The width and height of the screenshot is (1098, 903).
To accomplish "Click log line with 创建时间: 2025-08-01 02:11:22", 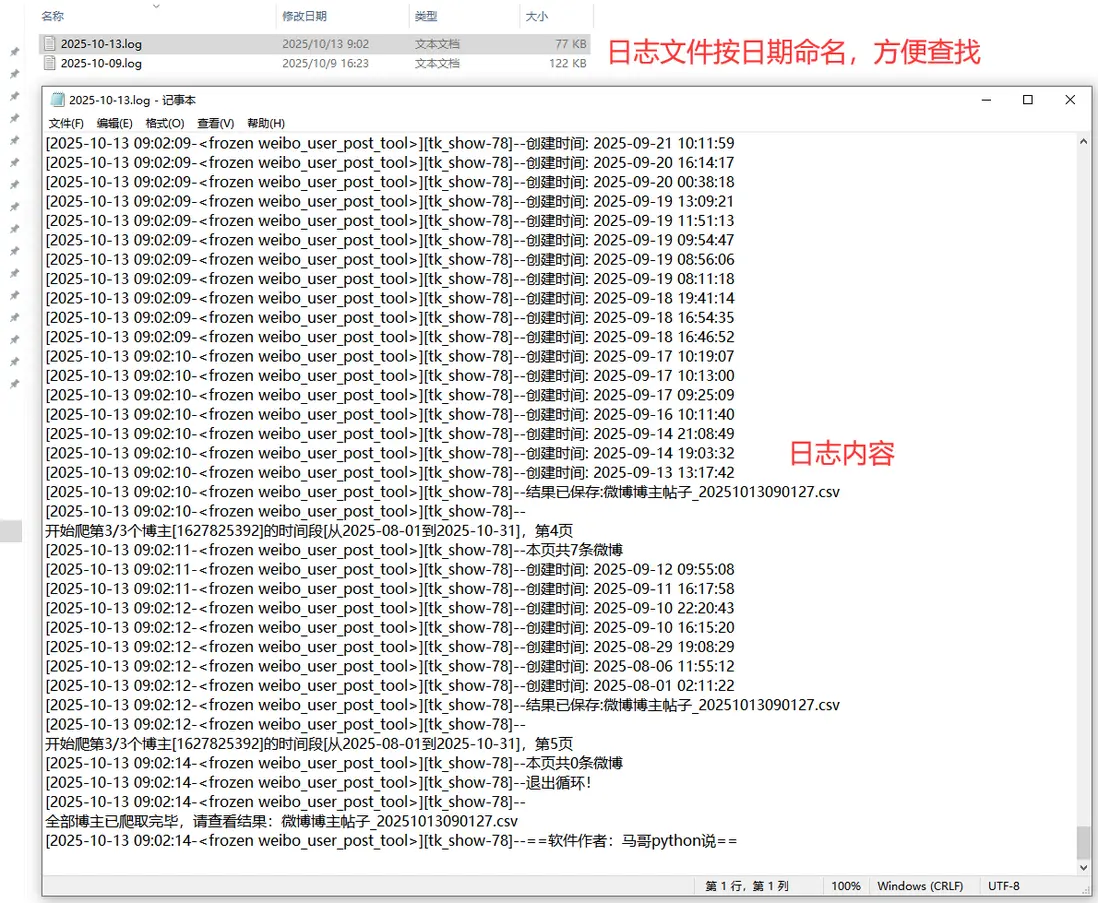I will 390,686.
